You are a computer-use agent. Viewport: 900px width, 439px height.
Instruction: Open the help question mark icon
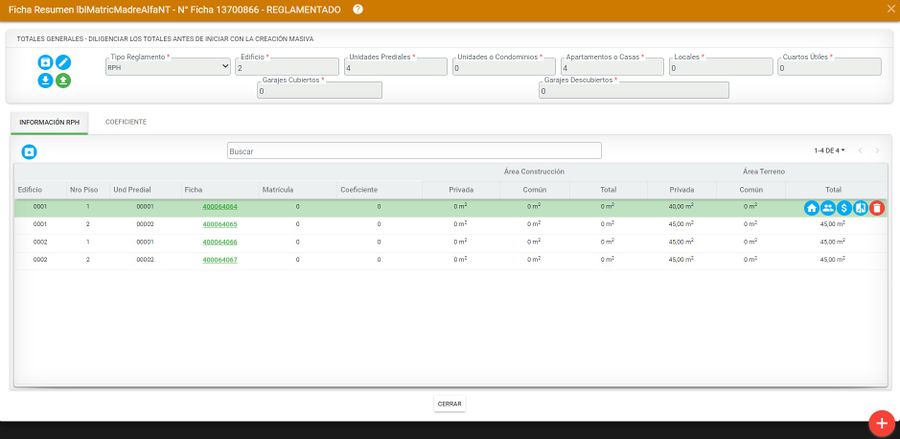click(x=358, y=9)
